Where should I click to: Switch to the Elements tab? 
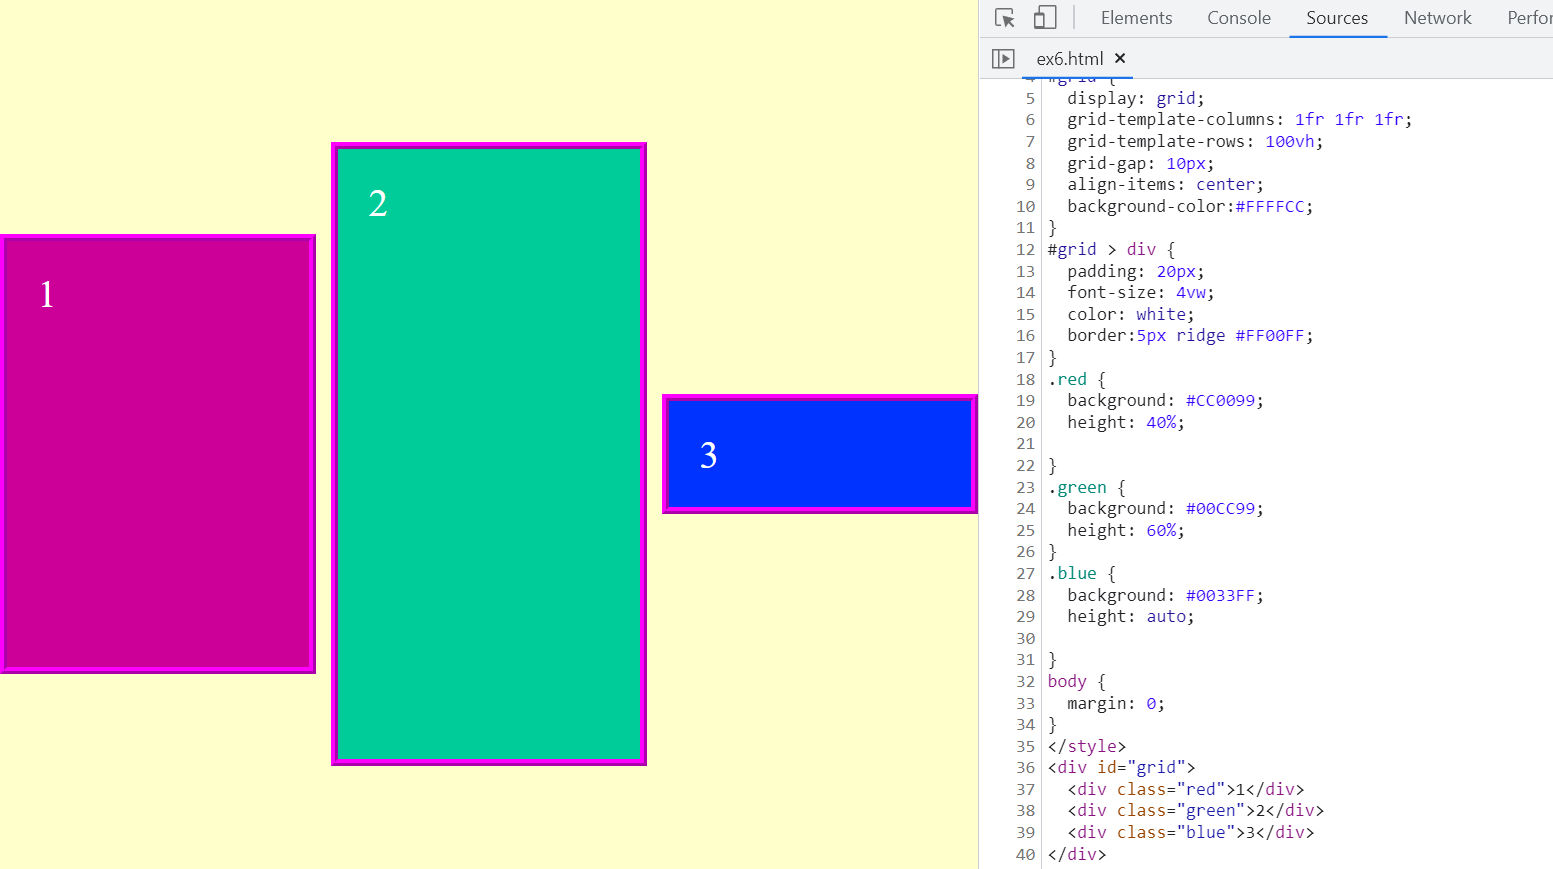click(x=1136, y=18)
